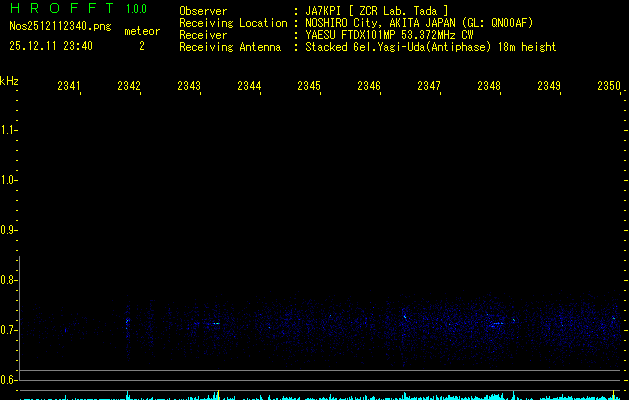
Task: Click the 0.6 frequency axis label
Action: coord(9,380)
